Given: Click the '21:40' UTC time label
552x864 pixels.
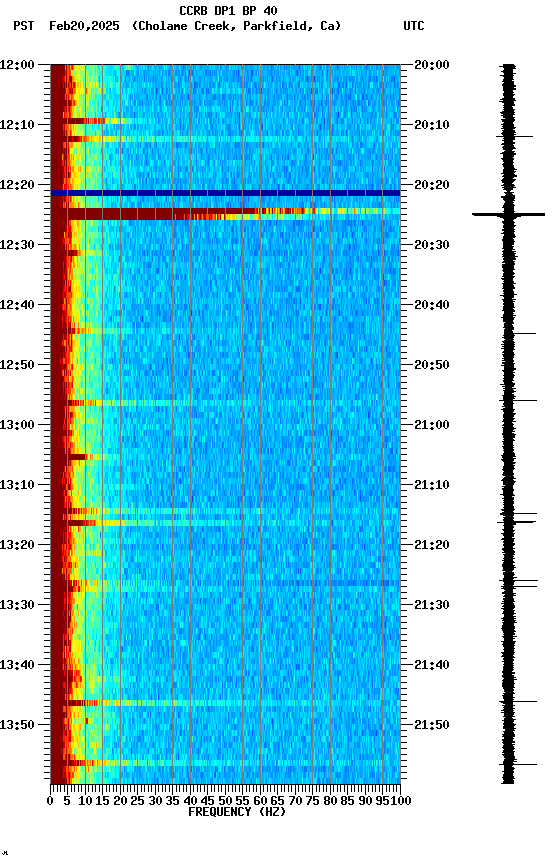Looking at the screenshot, I should pos(432,666).
